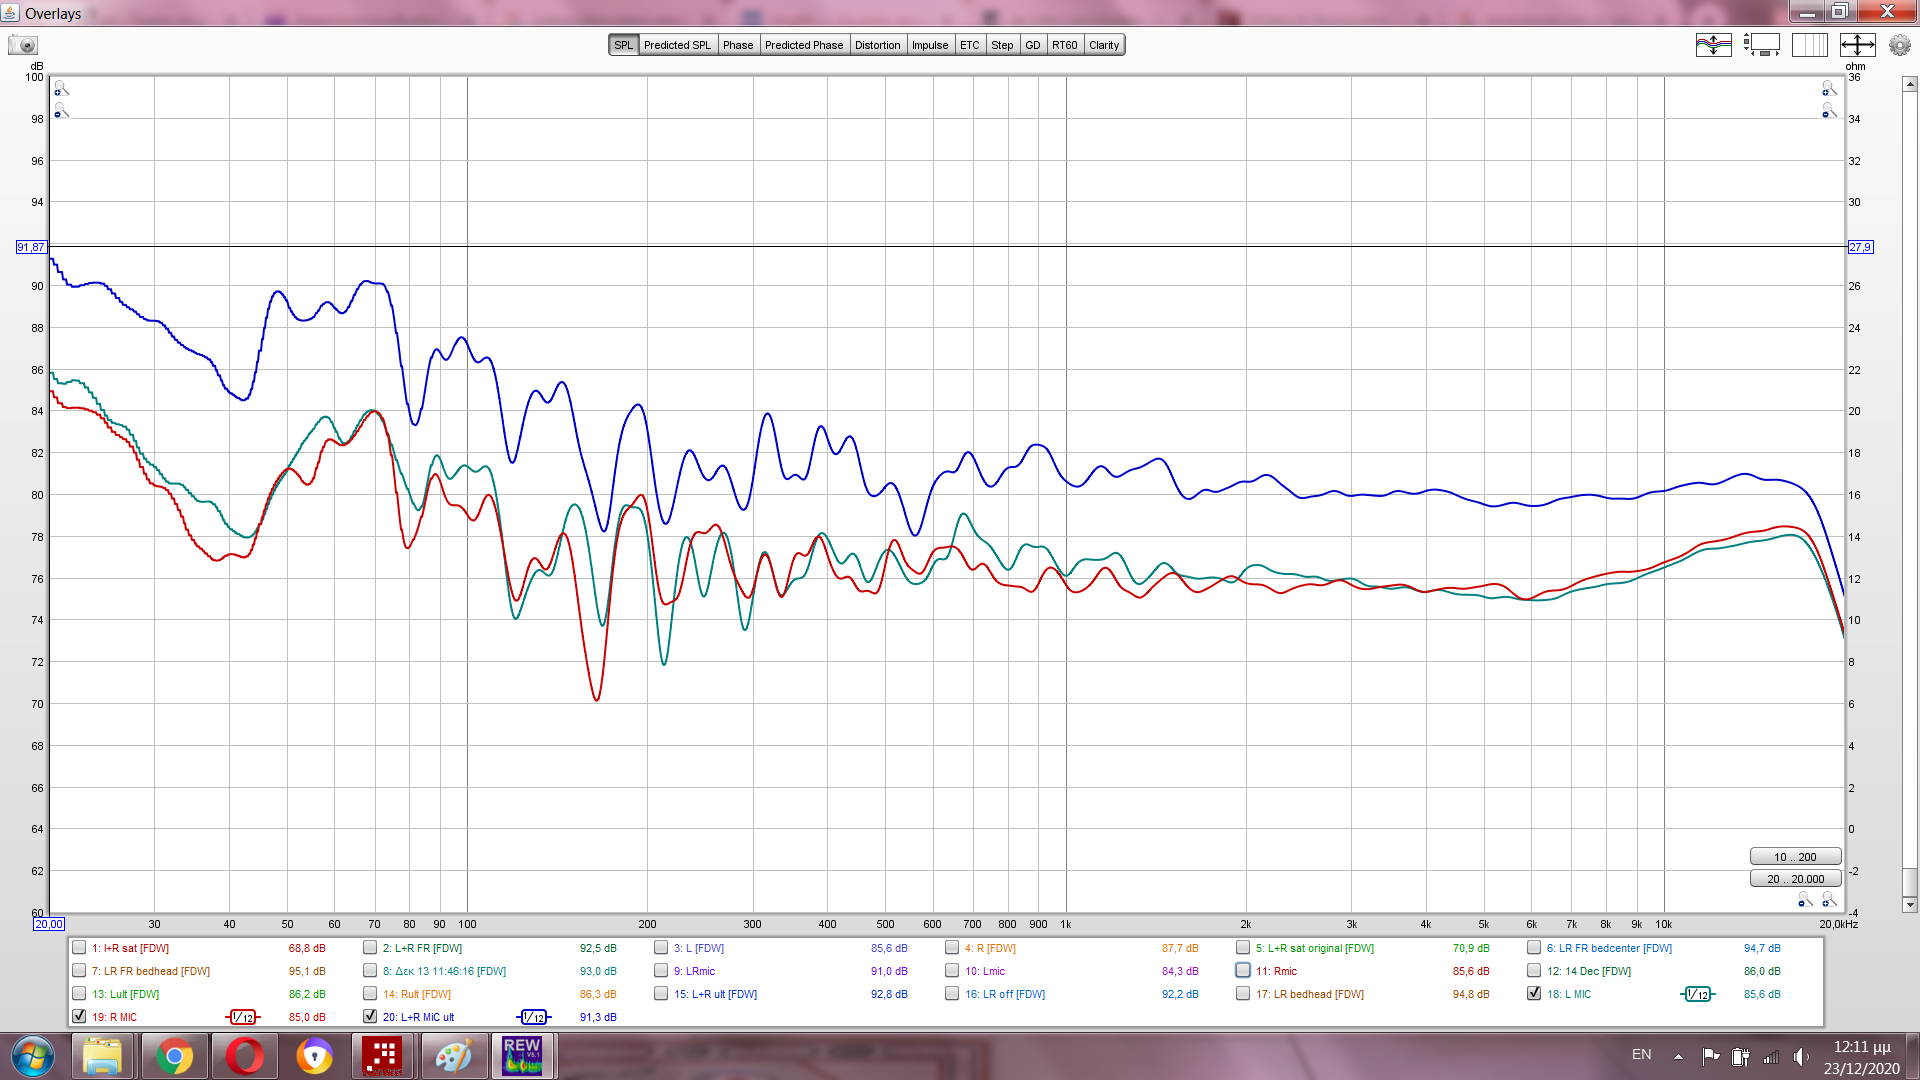Zoom in on right ohm axis

click(1829, 89)
